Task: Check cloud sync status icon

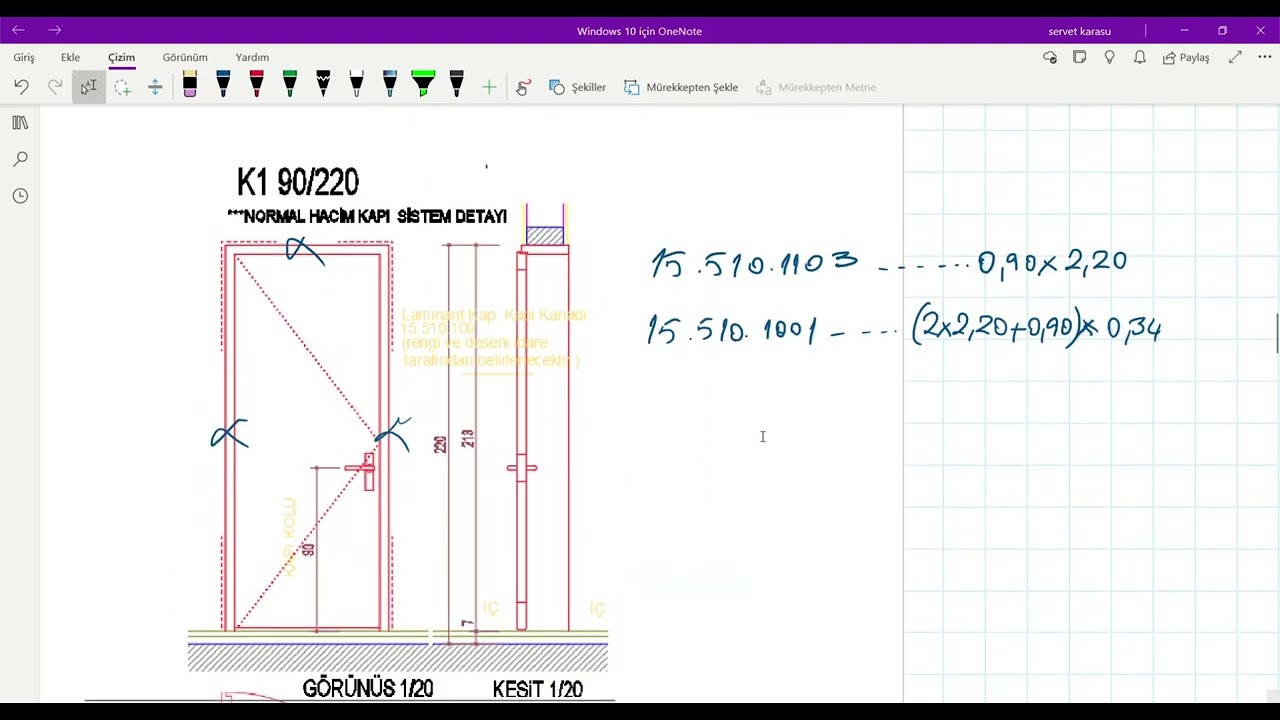Action: [1050, 58]
